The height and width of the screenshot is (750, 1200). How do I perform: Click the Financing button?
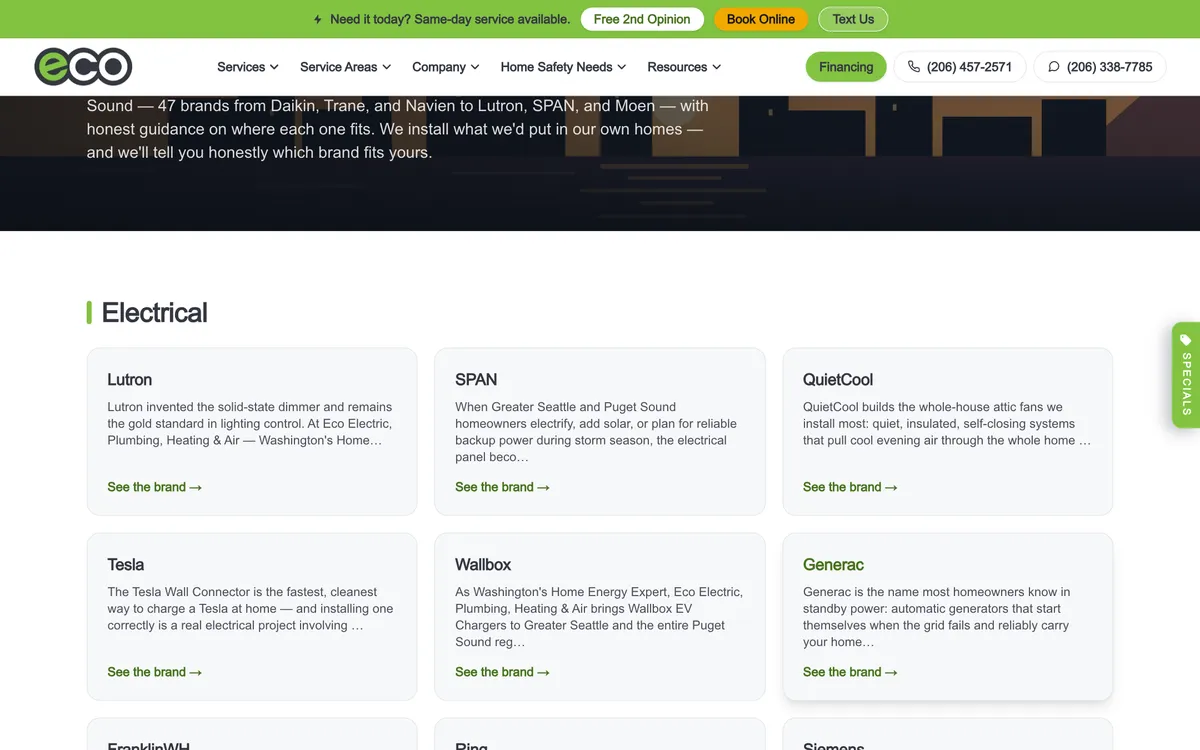(846, 67)
